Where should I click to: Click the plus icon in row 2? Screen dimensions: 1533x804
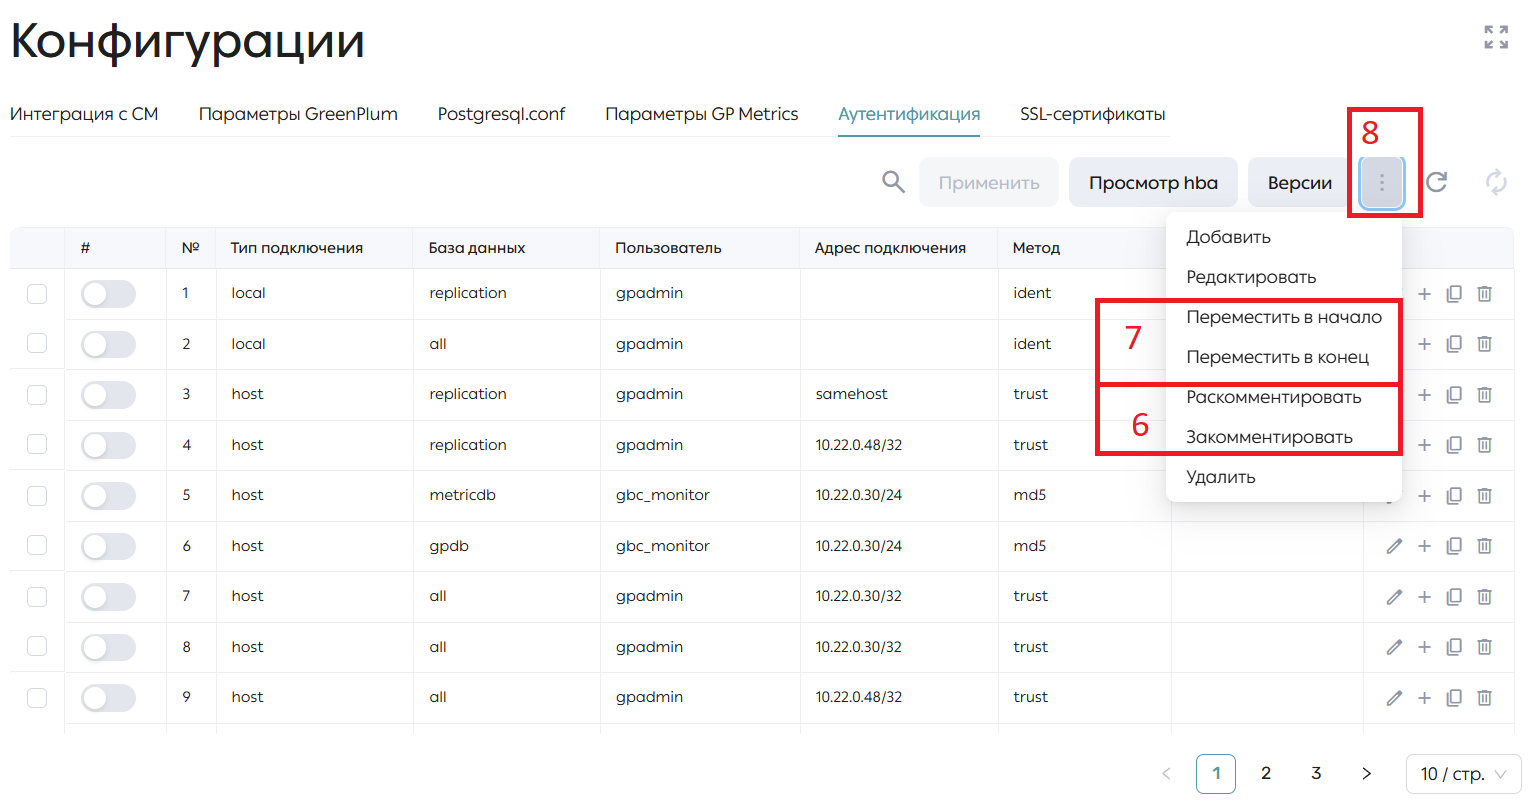tap(1424, 344)
